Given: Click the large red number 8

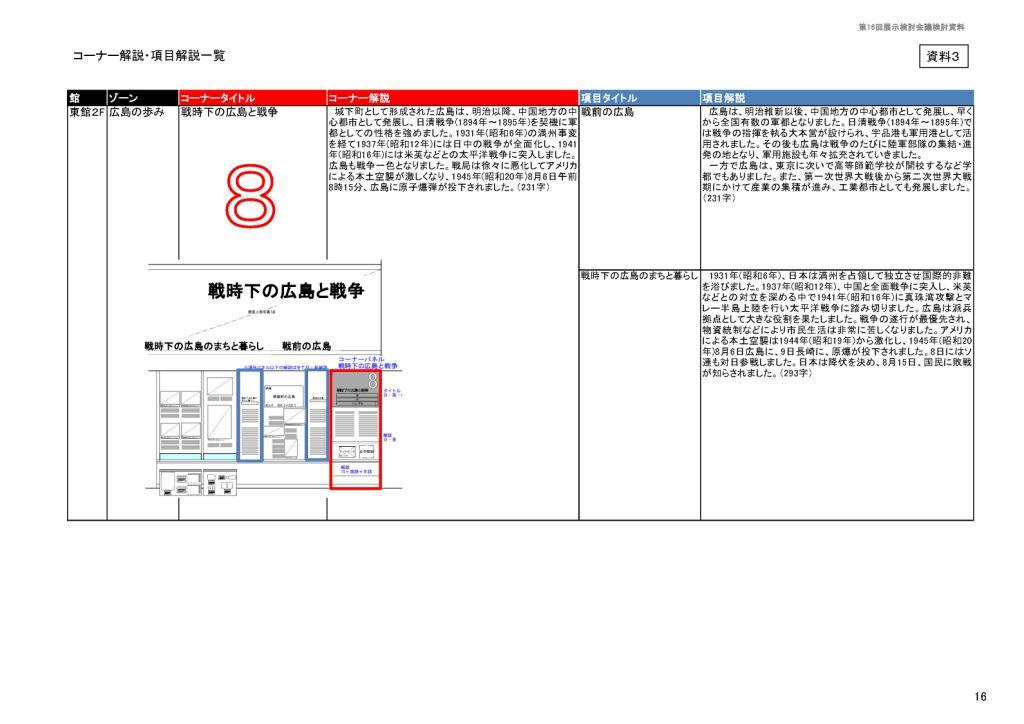Looking at the screenshot, I should (x=250, y=196).
